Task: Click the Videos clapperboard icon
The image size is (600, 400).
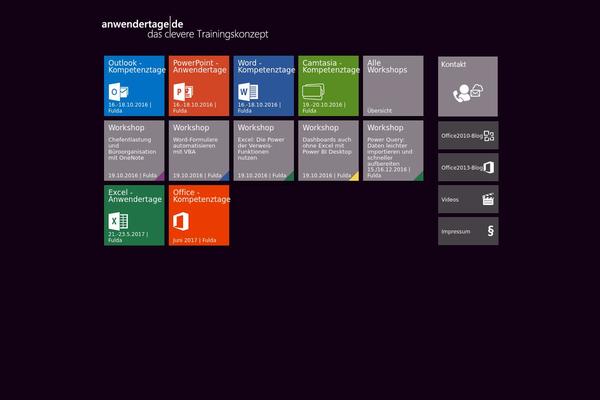Action: pos(488,199)
